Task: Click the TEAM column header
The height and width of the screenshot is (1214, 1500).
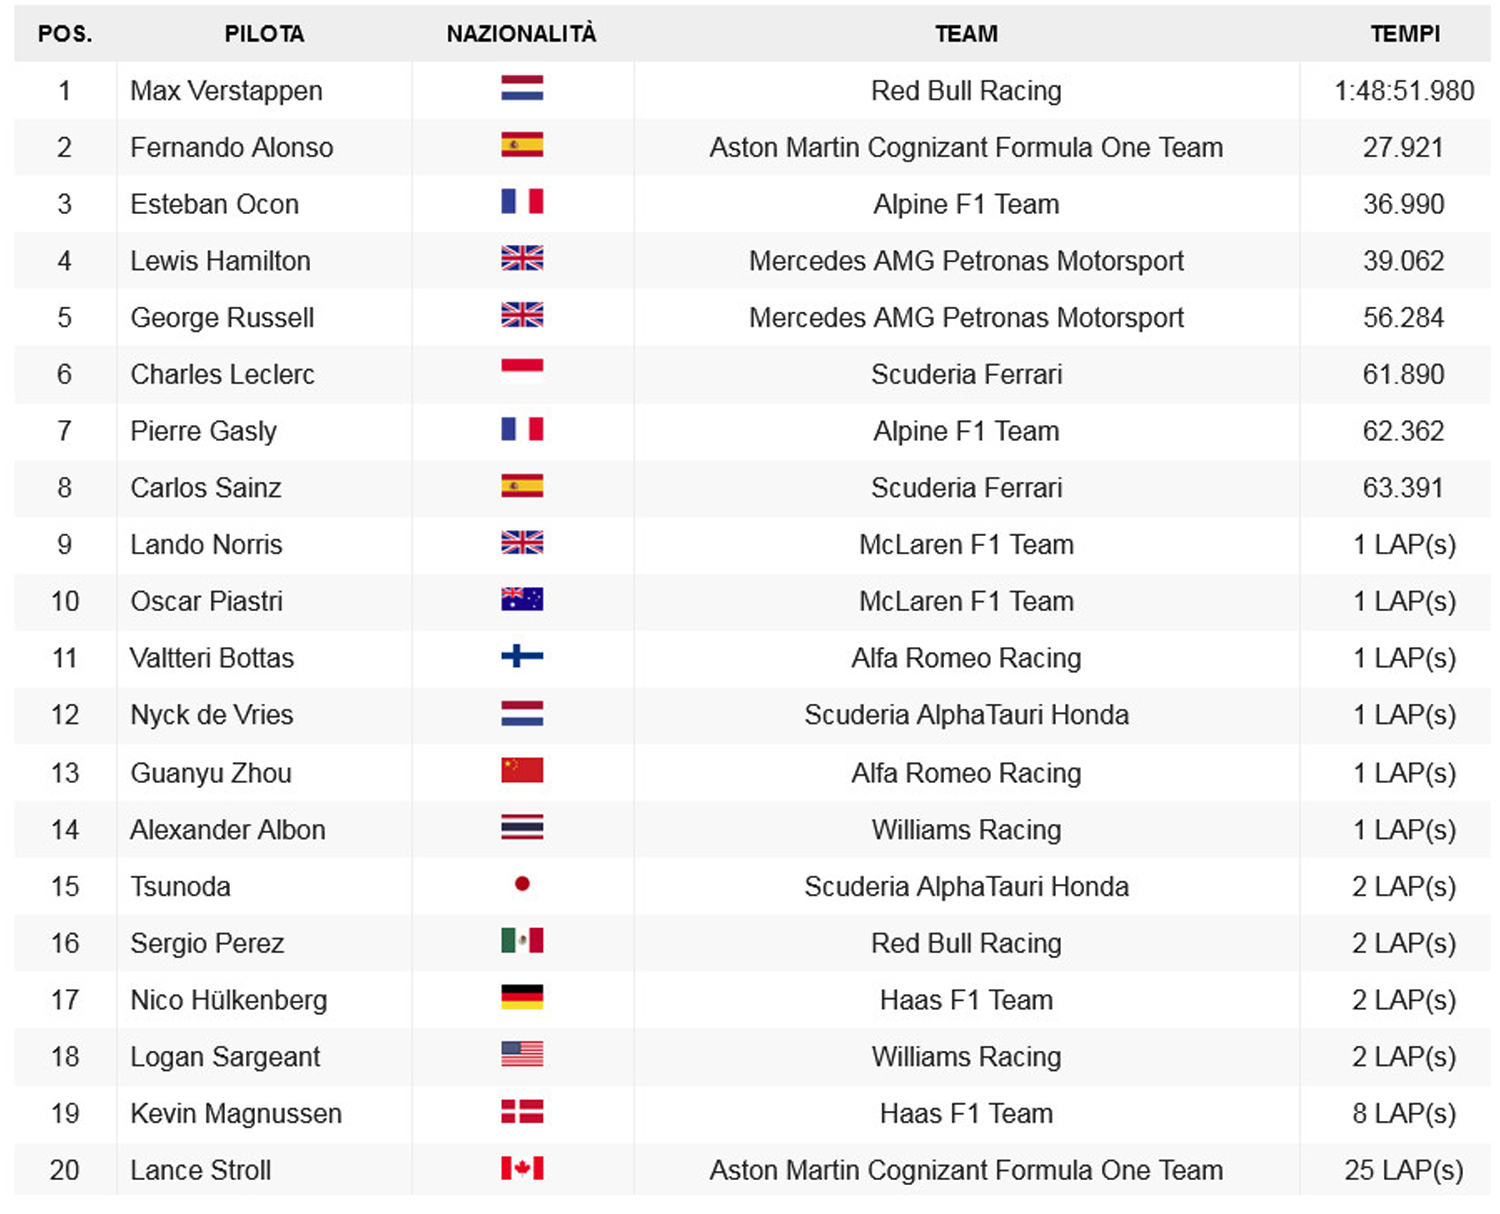Action: [966, 34]
